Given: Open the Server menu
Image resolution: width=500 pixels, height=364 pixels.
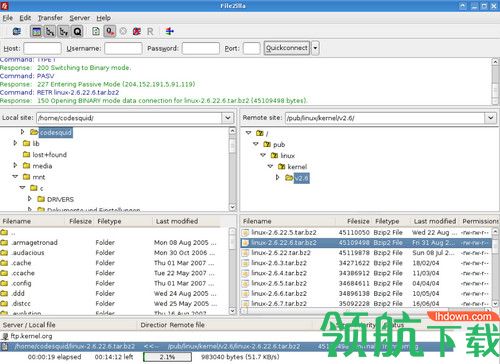Looking at the screenshot, I should (79, 18).
